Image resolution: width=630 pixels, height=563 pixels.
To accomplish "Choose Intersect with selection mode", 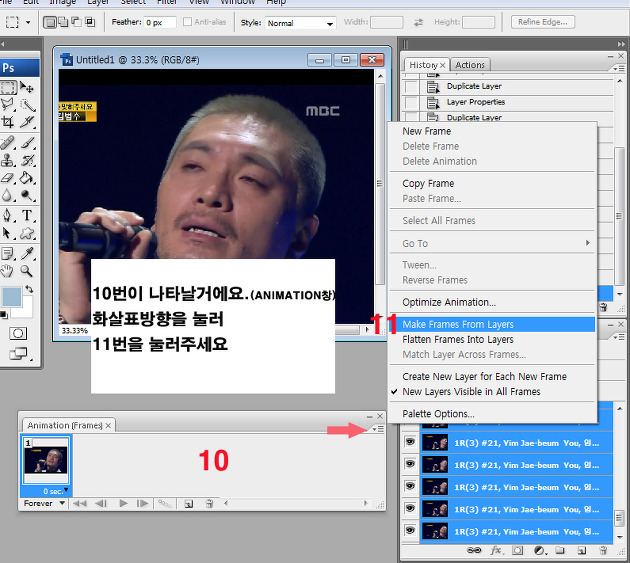I will [x=90, y=22].
